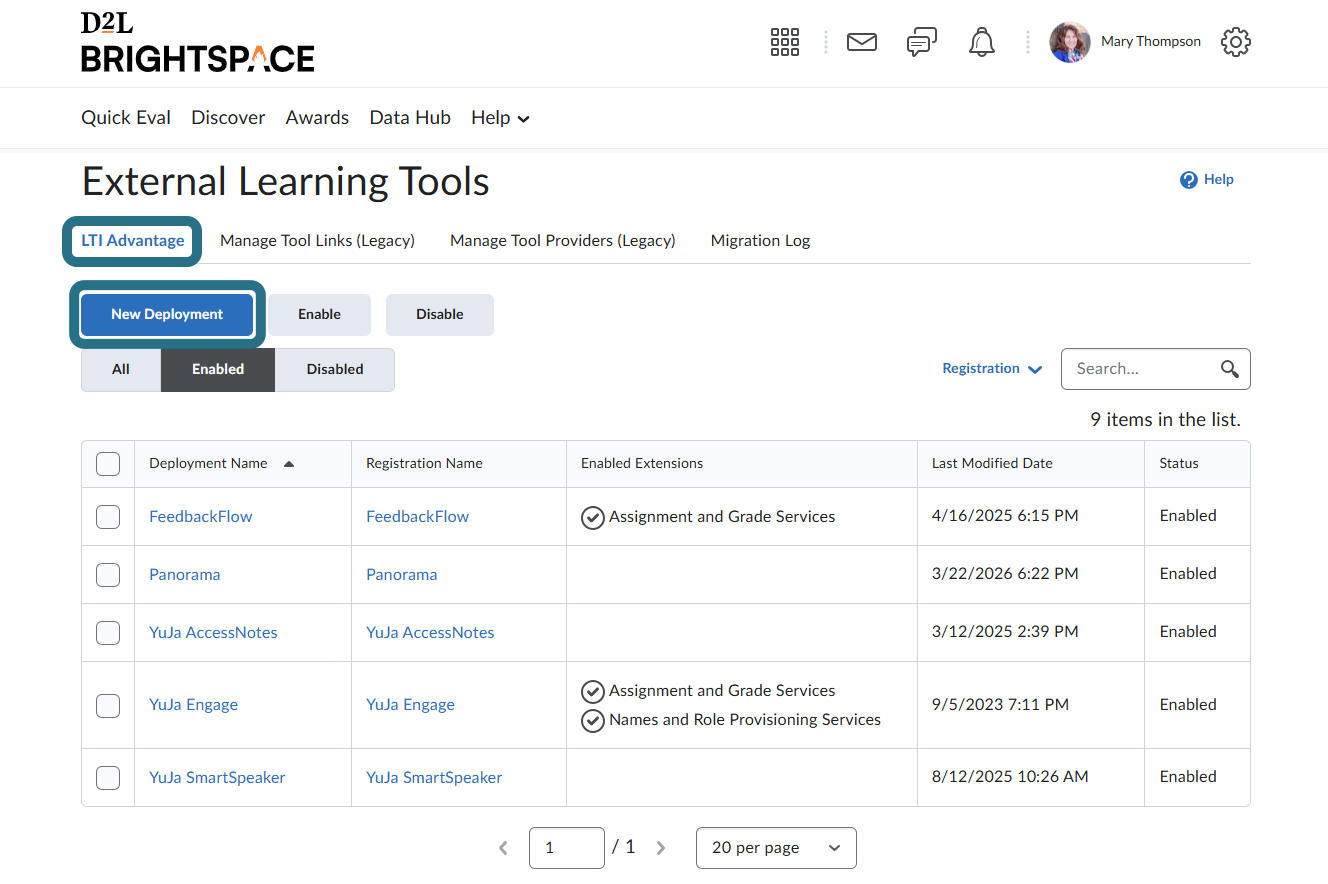Check the YuJa Engage row checkbox
The image size is (1328, 884).
[108, 705]
